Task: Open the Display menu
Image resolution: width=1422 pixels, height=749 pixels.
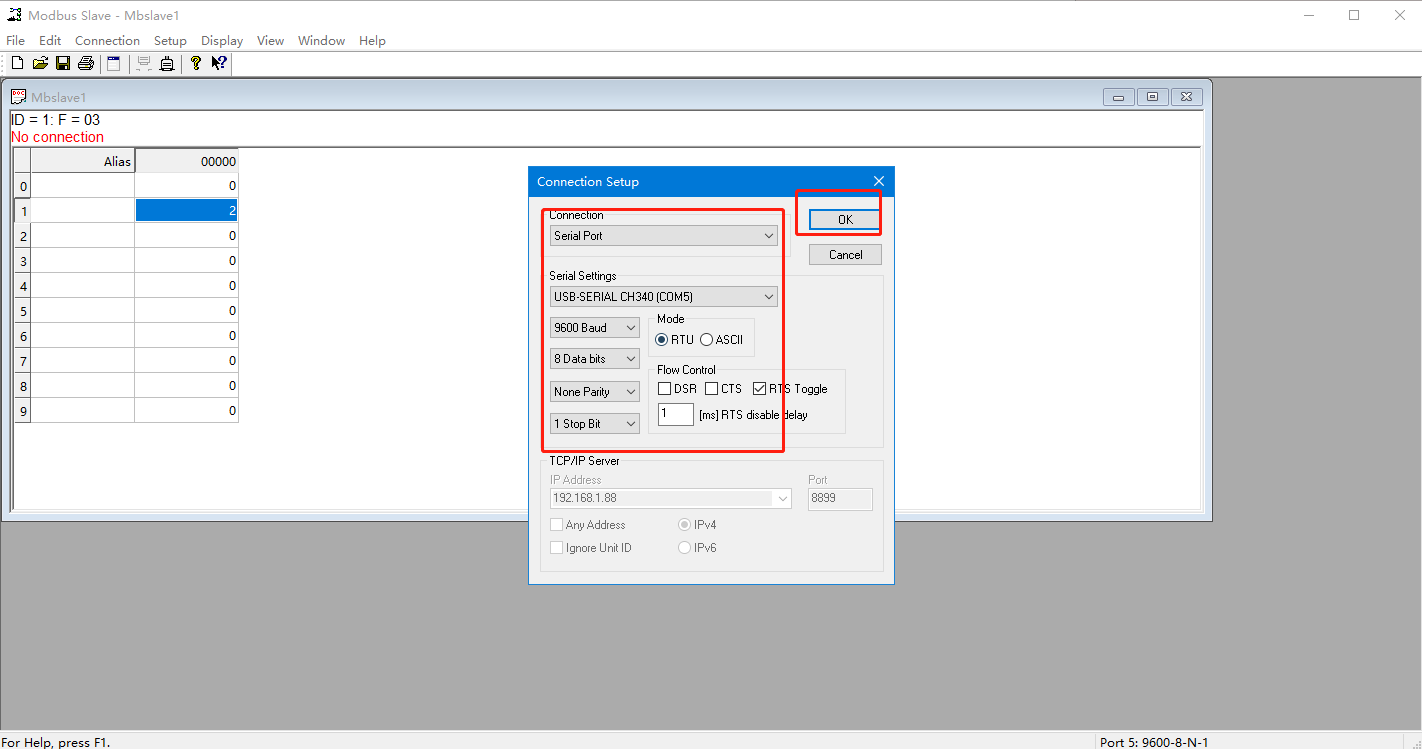Action: click(x=222, y=41)
